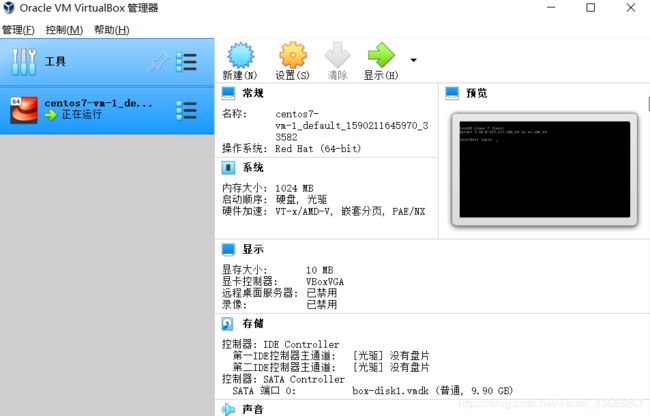
Task: Minimize the VirtualBox manager window
Action: tap(551, 7)
